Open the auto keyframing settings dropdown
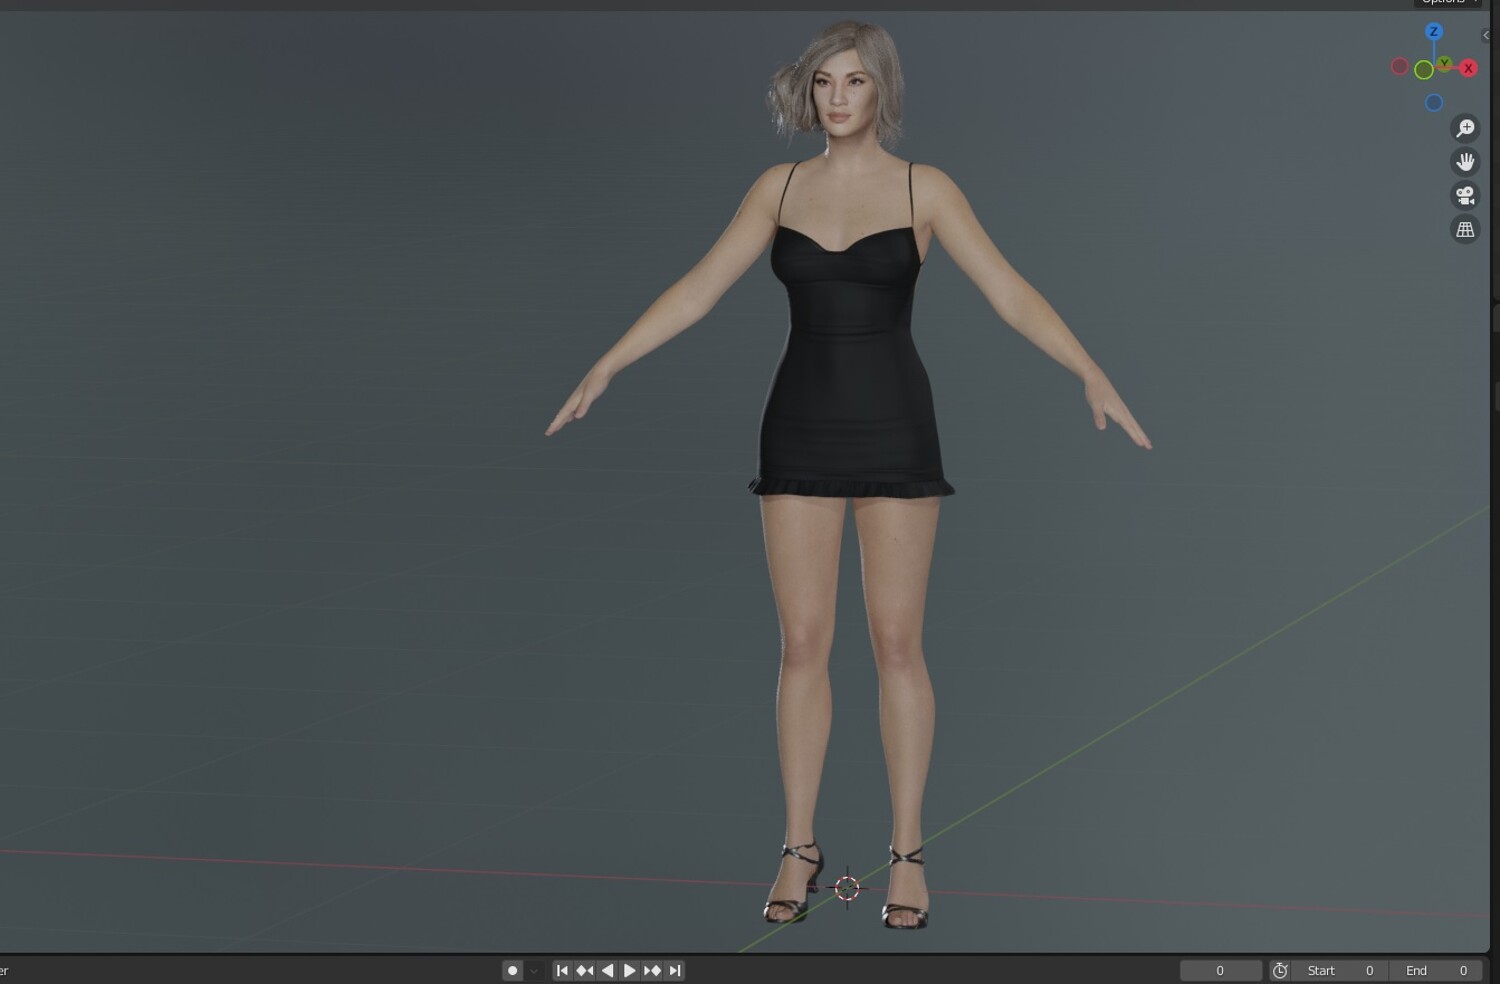Viewport: 1500px width, 984px height. (x=534, y=970)
